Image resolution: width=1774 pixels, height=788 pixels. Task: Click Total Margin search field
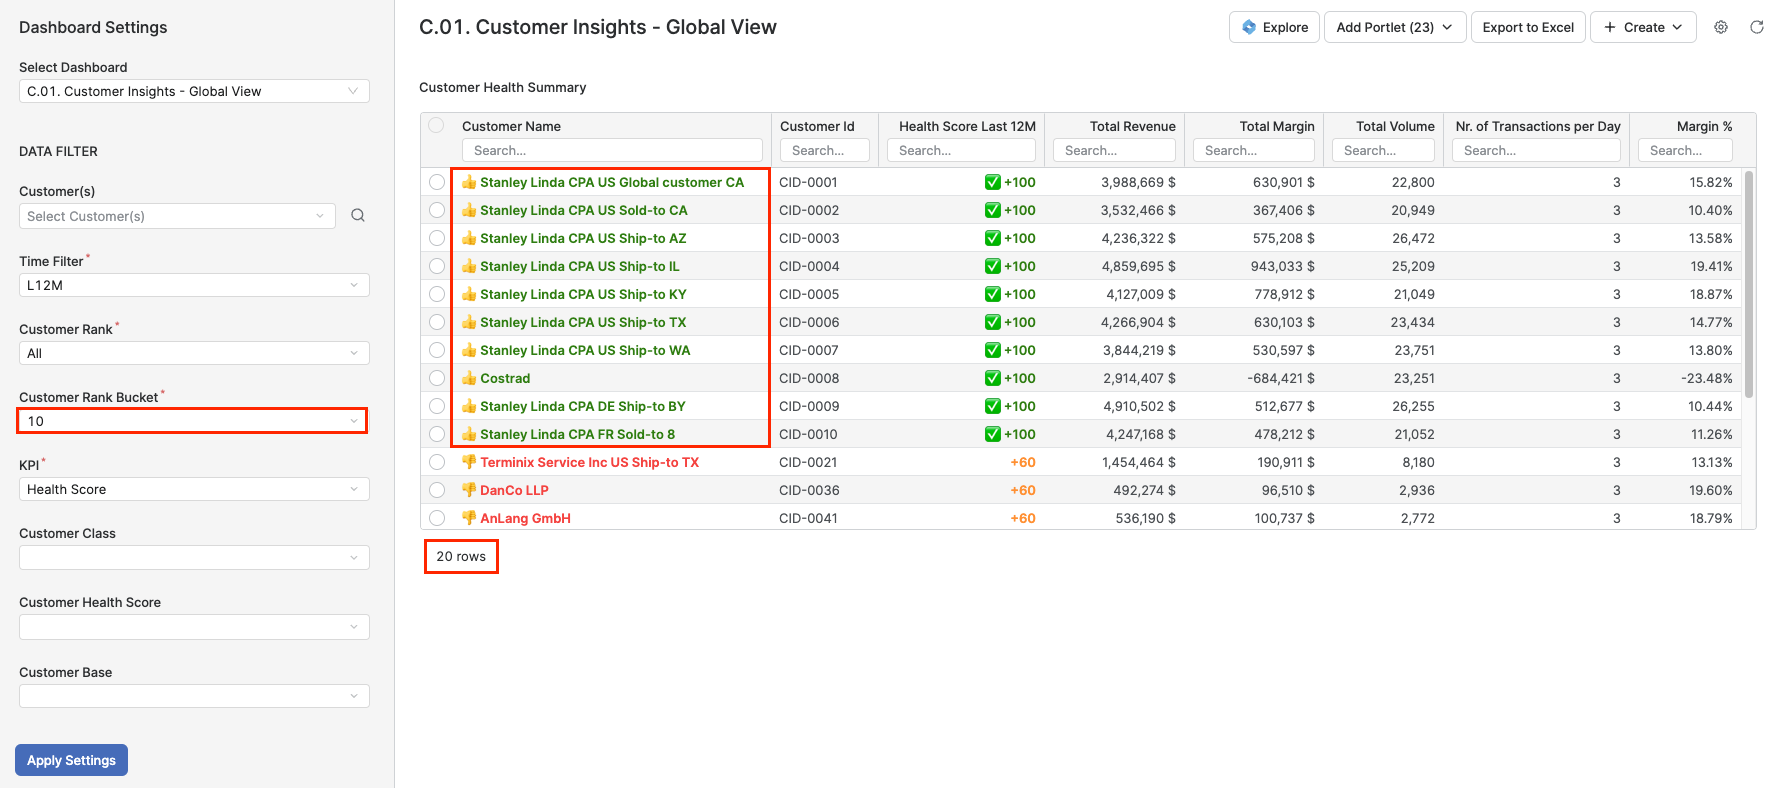click(1254, 150)
